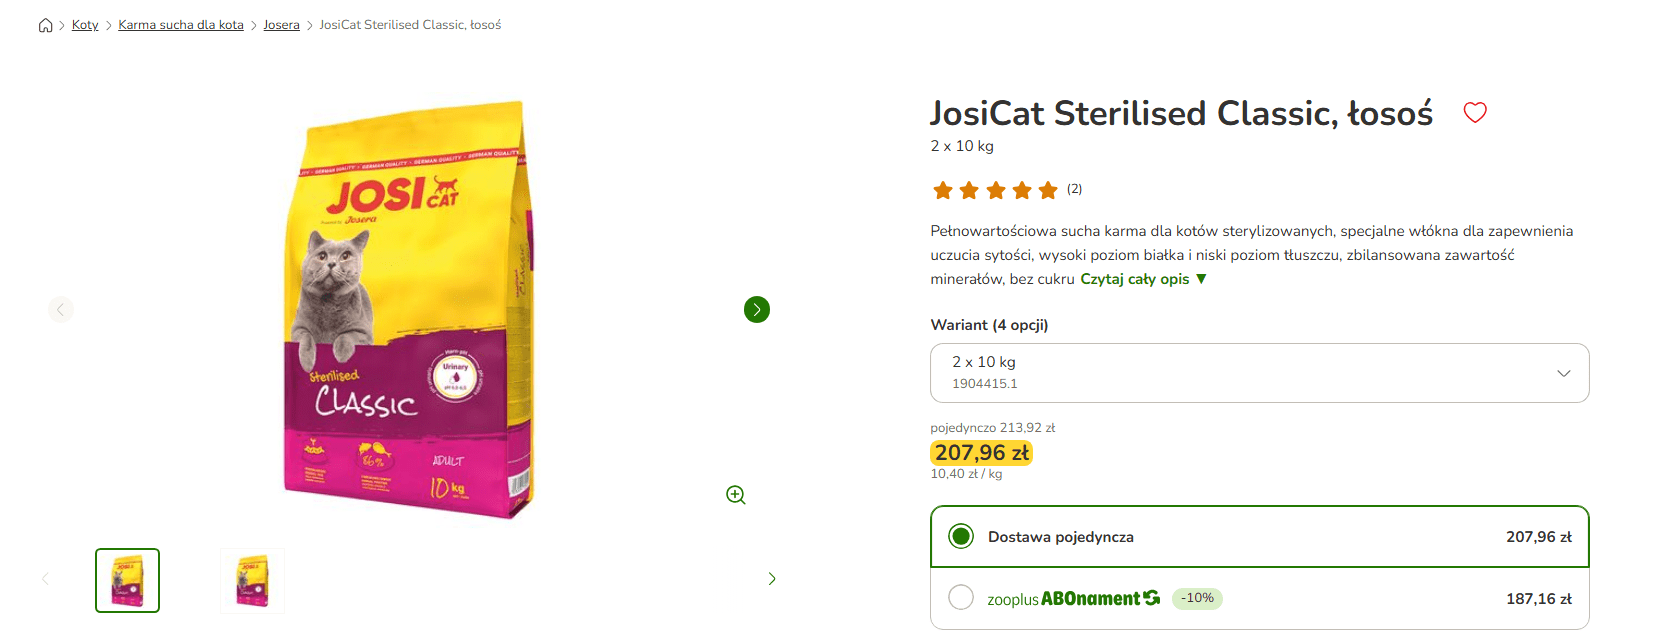Viewport: 1657px width, 635px height.
Task: Select the second product thumbnail
Action: pyautogui.click(x=252, y=580)
